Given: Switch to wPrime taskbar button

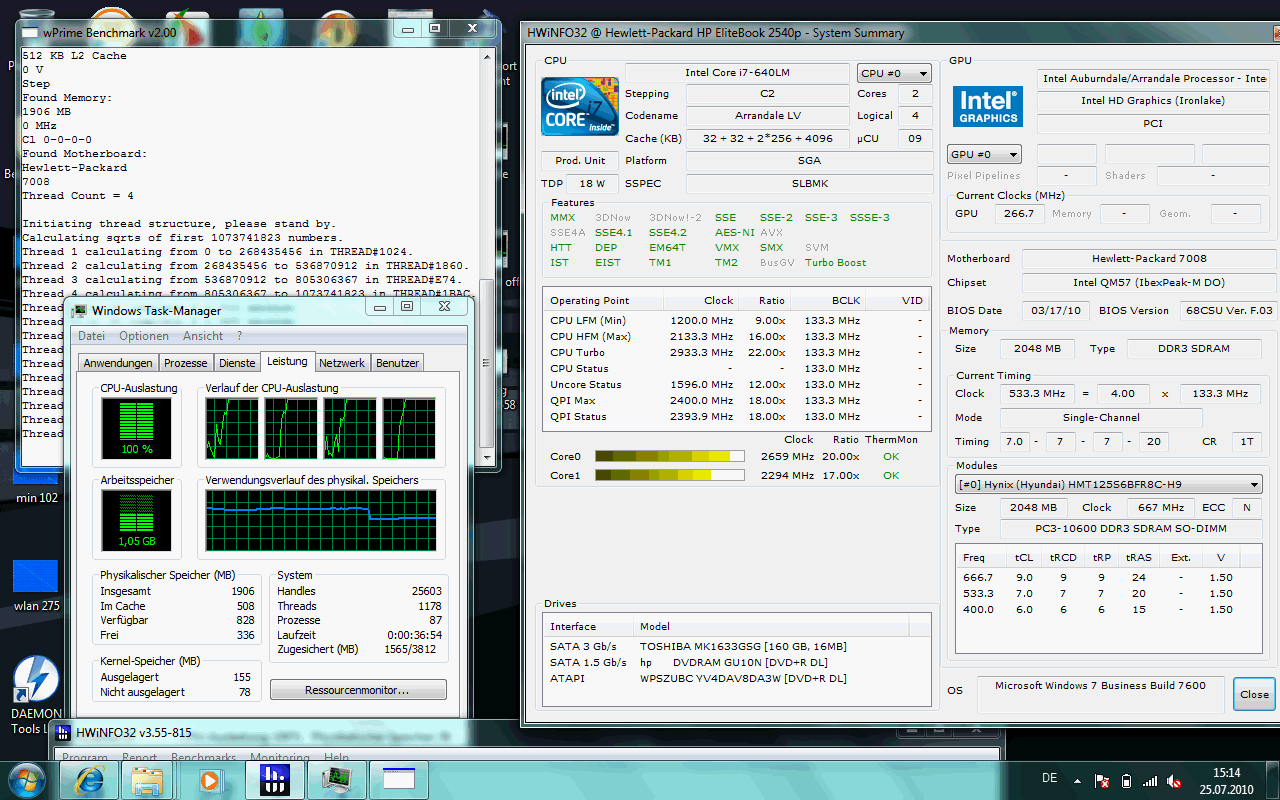Looking at the screenshot, I should click(398, 779).
